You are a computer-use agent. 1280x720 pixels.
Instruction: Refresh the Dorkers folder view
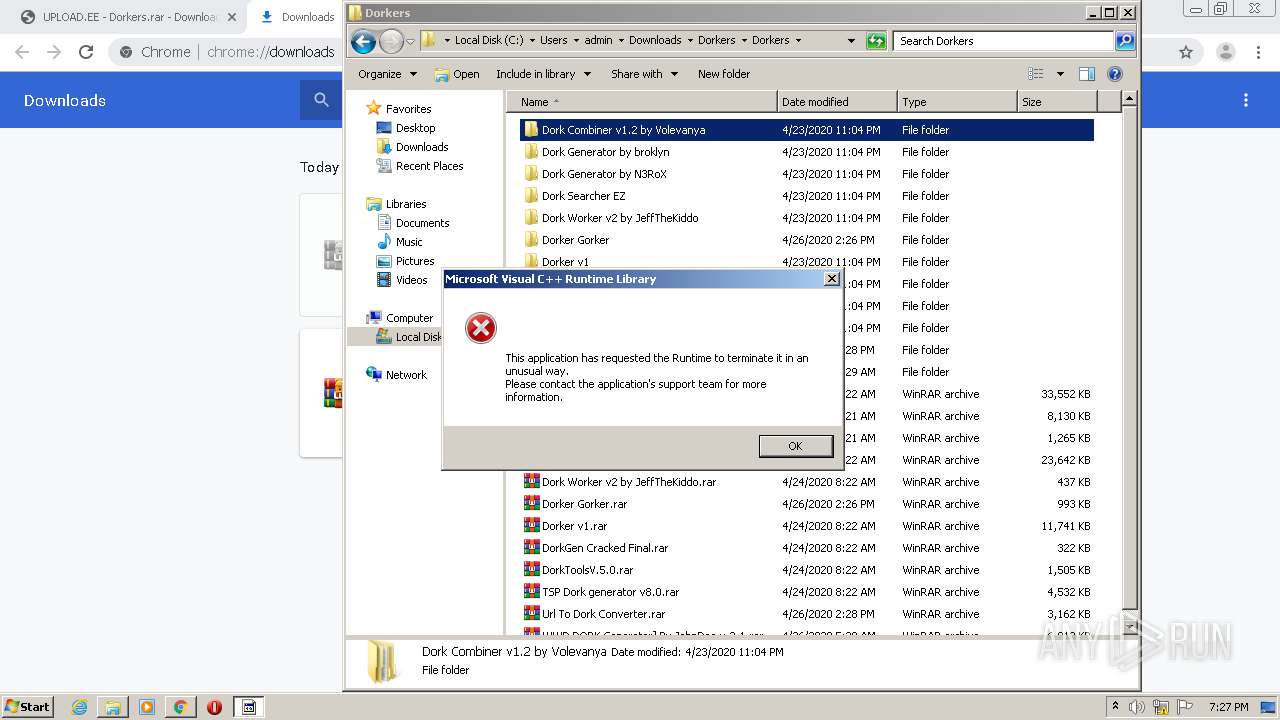point(876,41)
